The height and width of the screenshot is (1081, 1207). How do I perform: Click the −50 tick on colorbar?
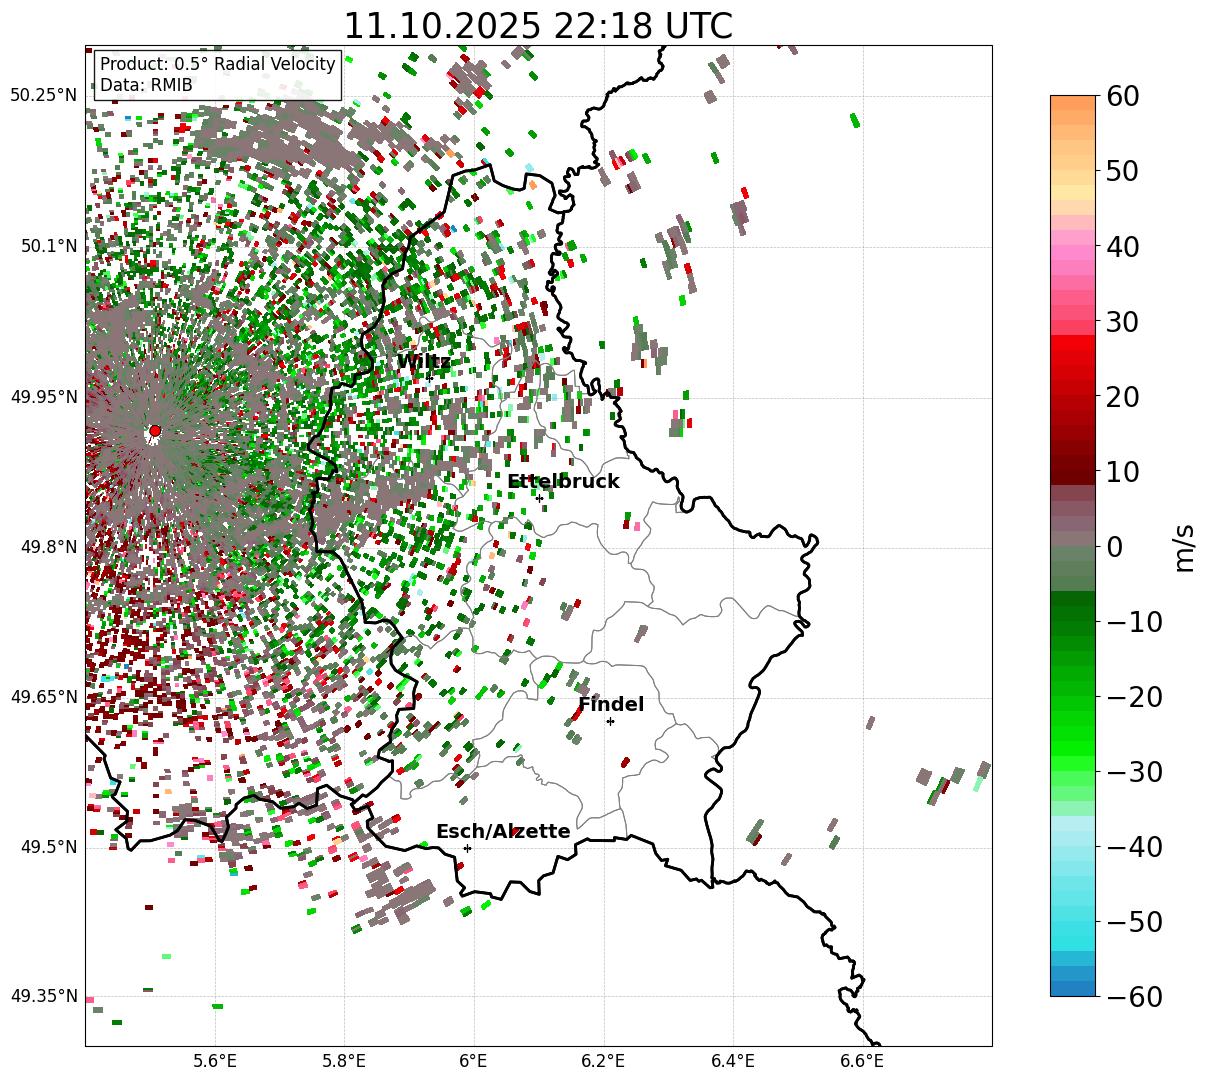(x=1134, y=921)
